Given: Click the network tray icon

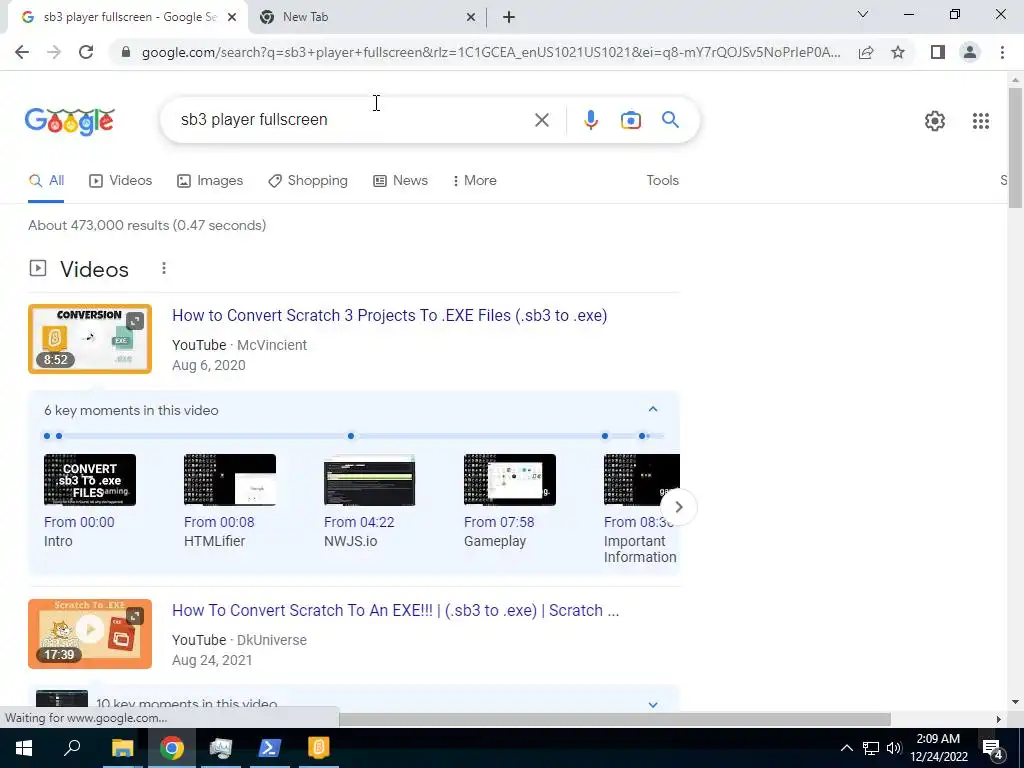Looking at the screenshot, I should [871, 748].
